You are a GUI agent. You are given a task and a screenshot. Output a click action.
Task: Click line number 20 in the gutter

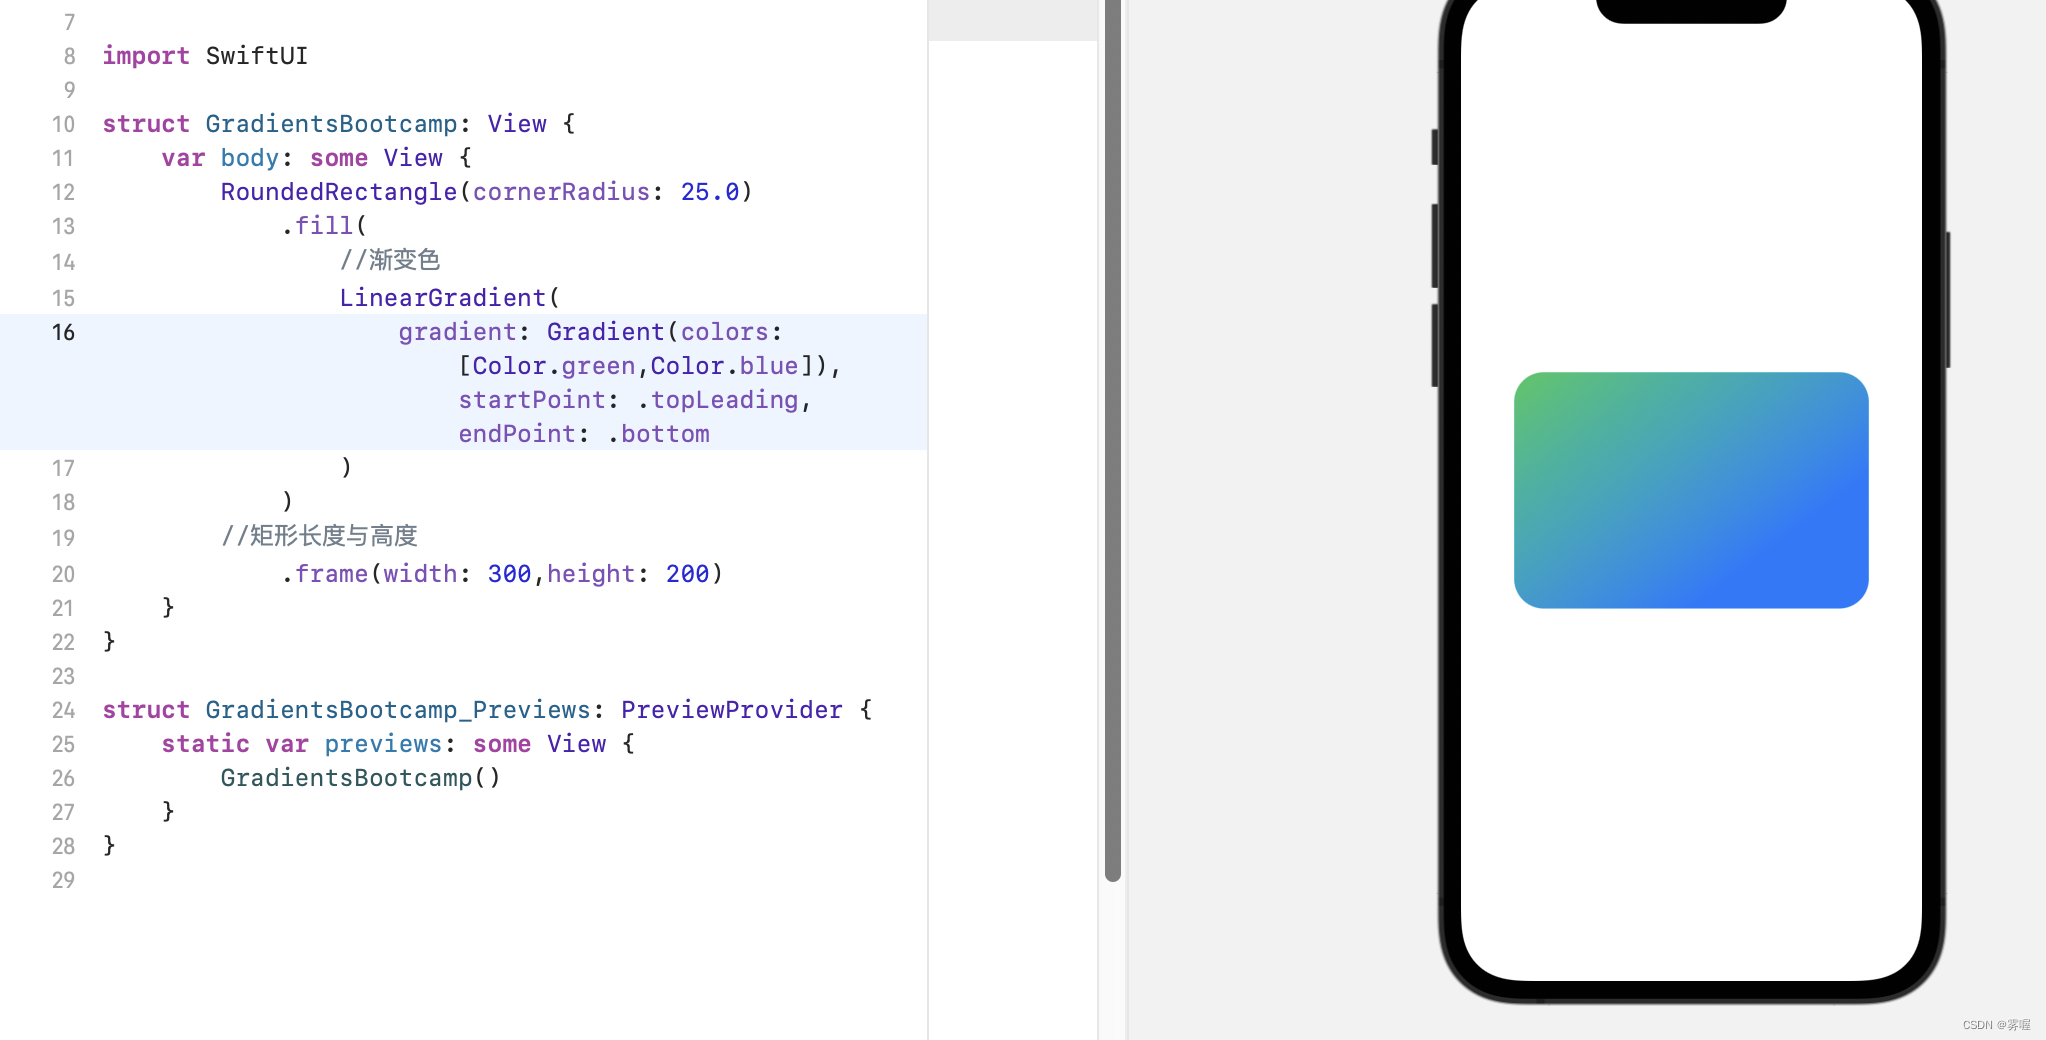63,573
